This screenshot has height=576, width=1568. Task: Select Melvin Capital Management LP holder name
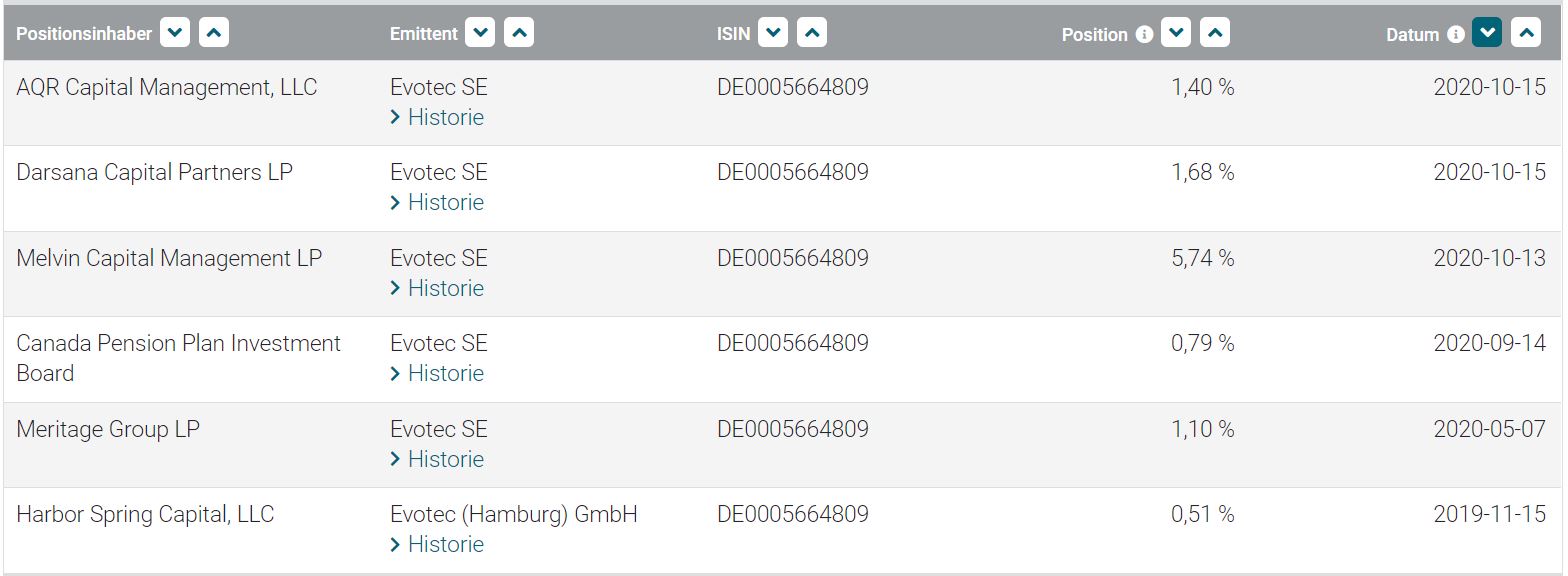(x=169, y=258)
